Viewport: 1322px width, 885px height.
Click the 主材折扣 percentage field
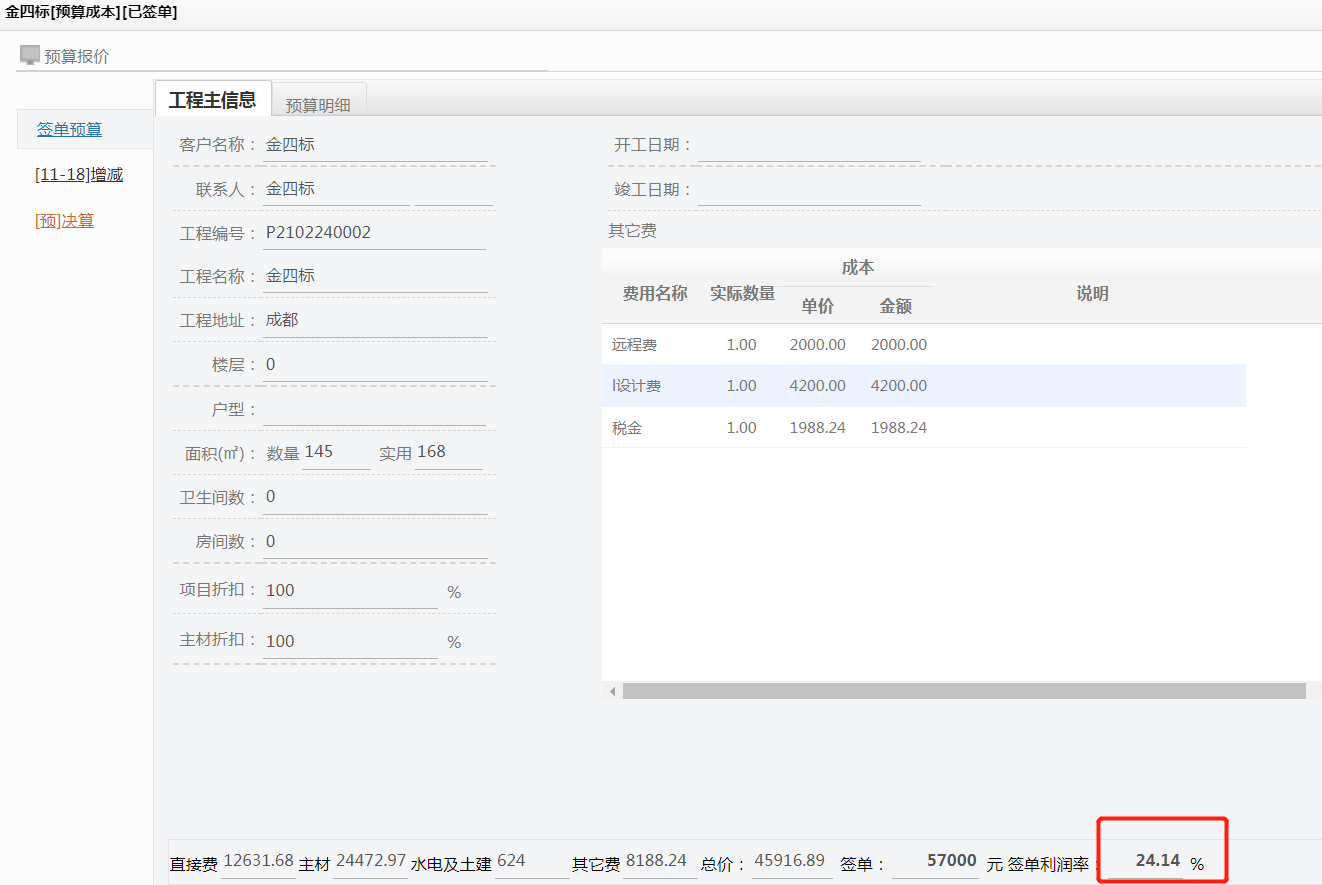point(350,642)
